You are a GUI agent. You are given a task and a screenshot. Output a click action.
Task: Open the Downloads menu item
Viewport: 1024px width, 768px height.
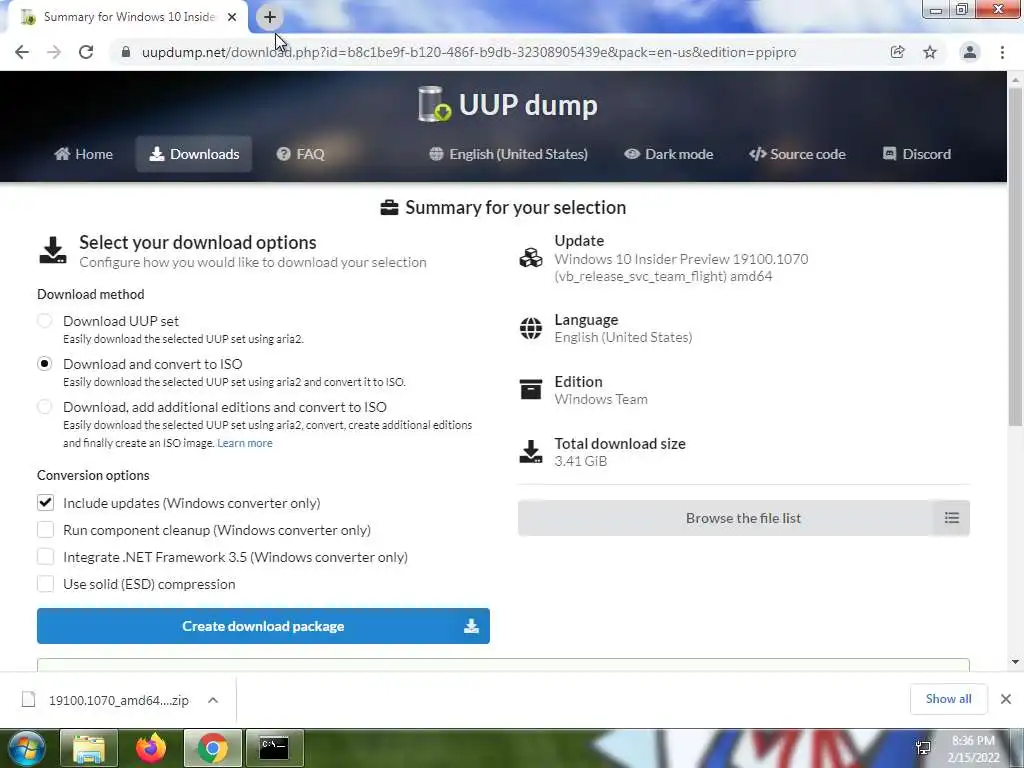click(194, 154)
